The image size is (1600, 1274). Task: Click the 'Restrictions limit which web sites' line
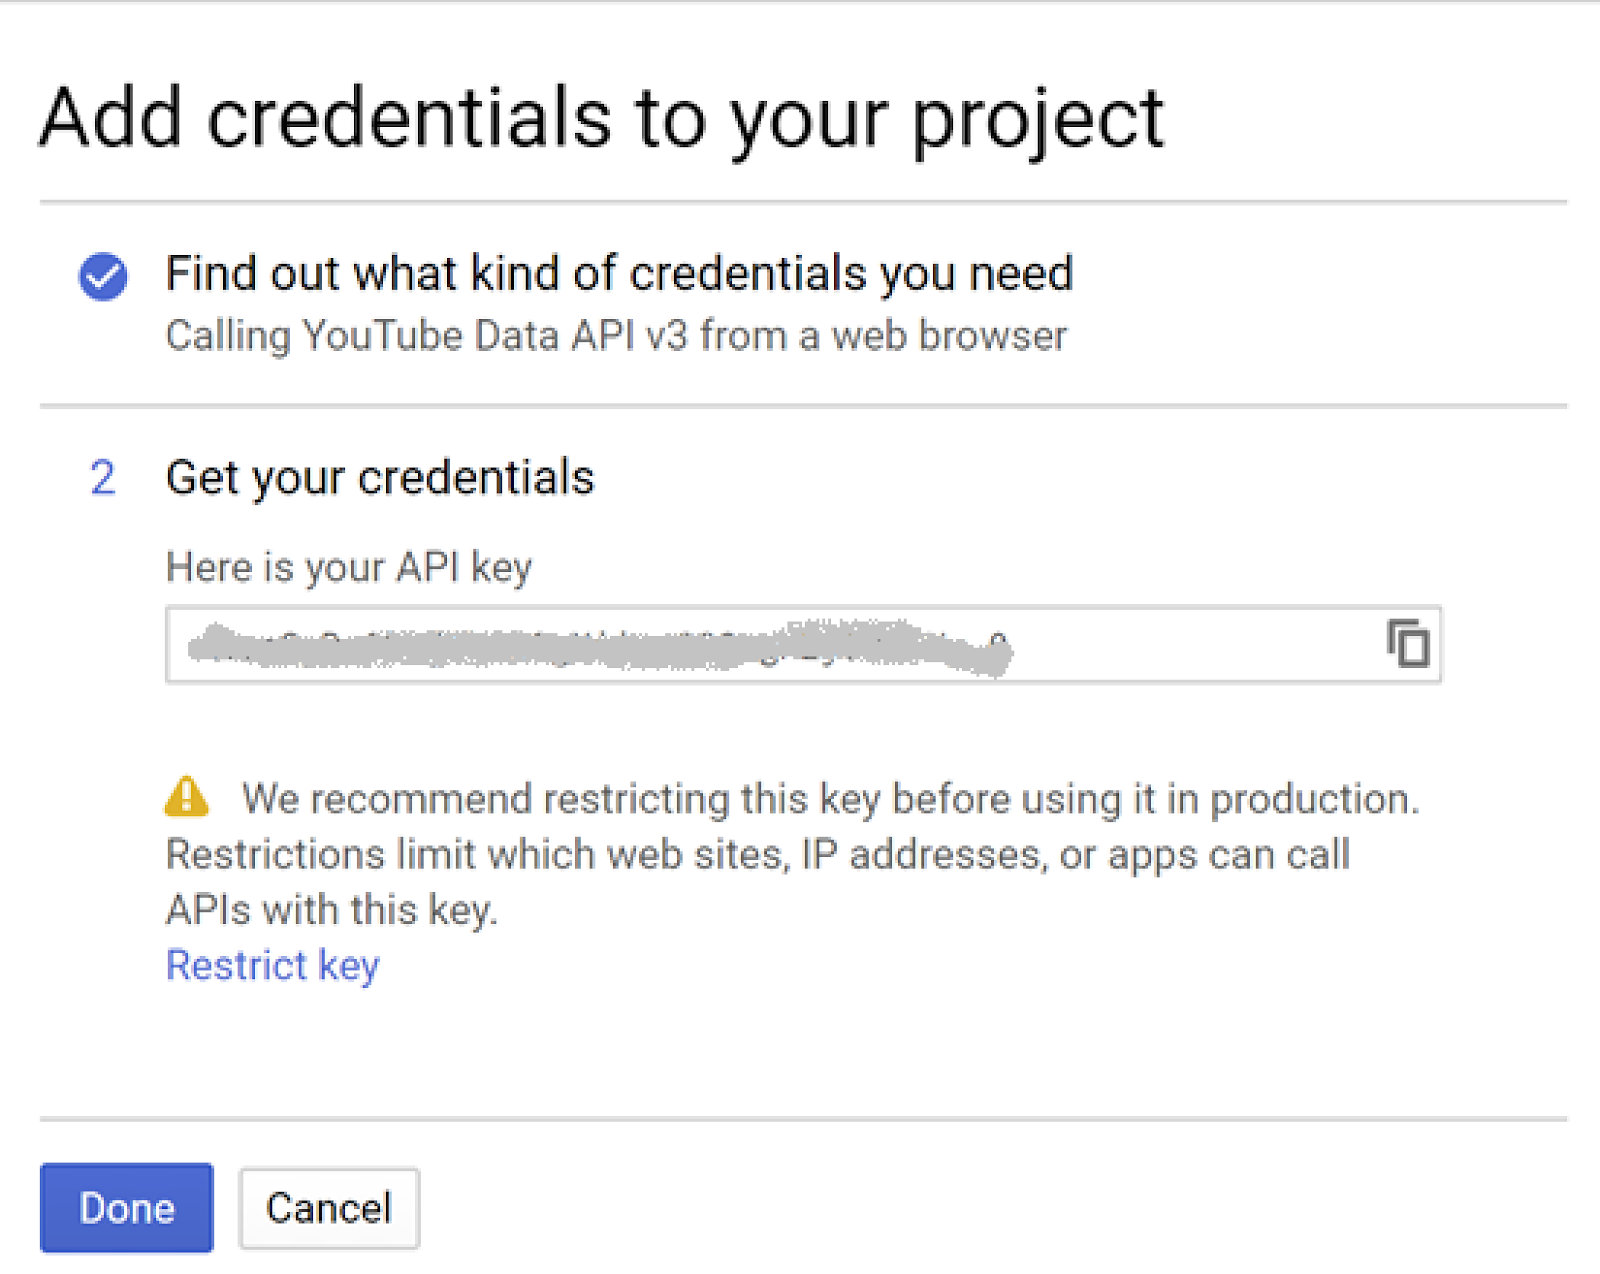click(758, 855)
